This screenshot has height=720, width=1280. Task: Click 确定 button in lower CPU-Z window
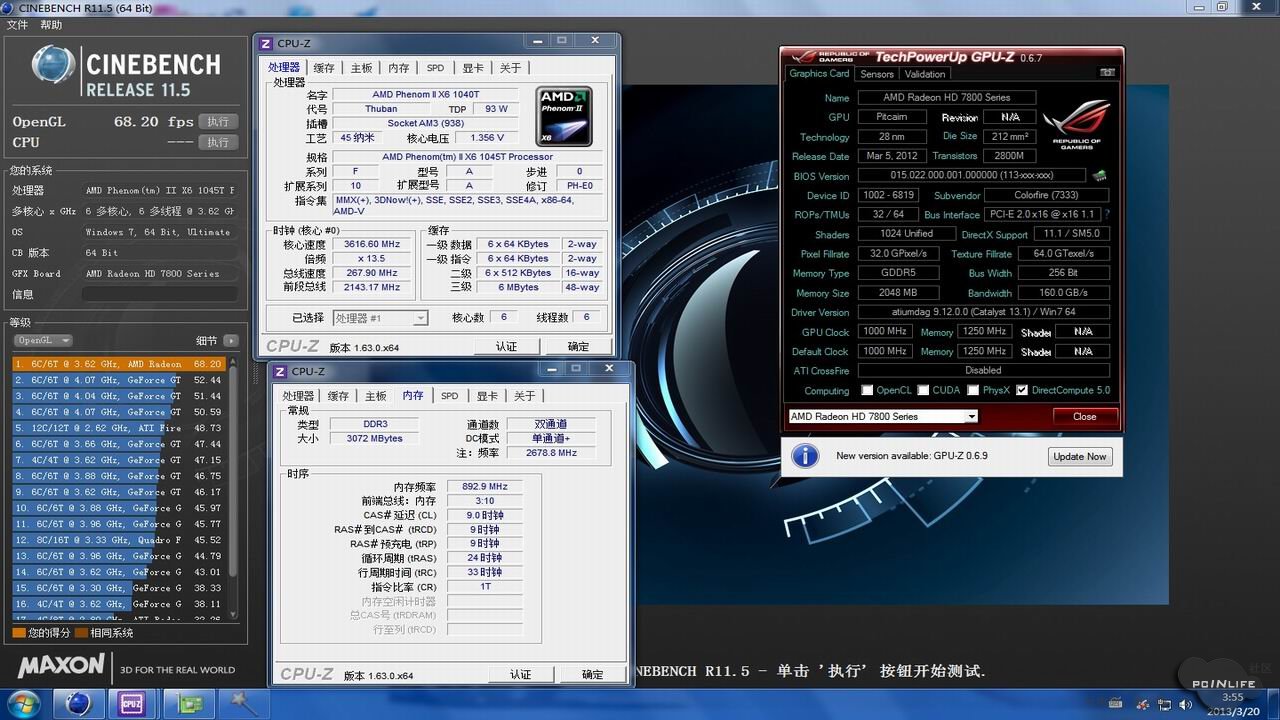tap(592, 674)
